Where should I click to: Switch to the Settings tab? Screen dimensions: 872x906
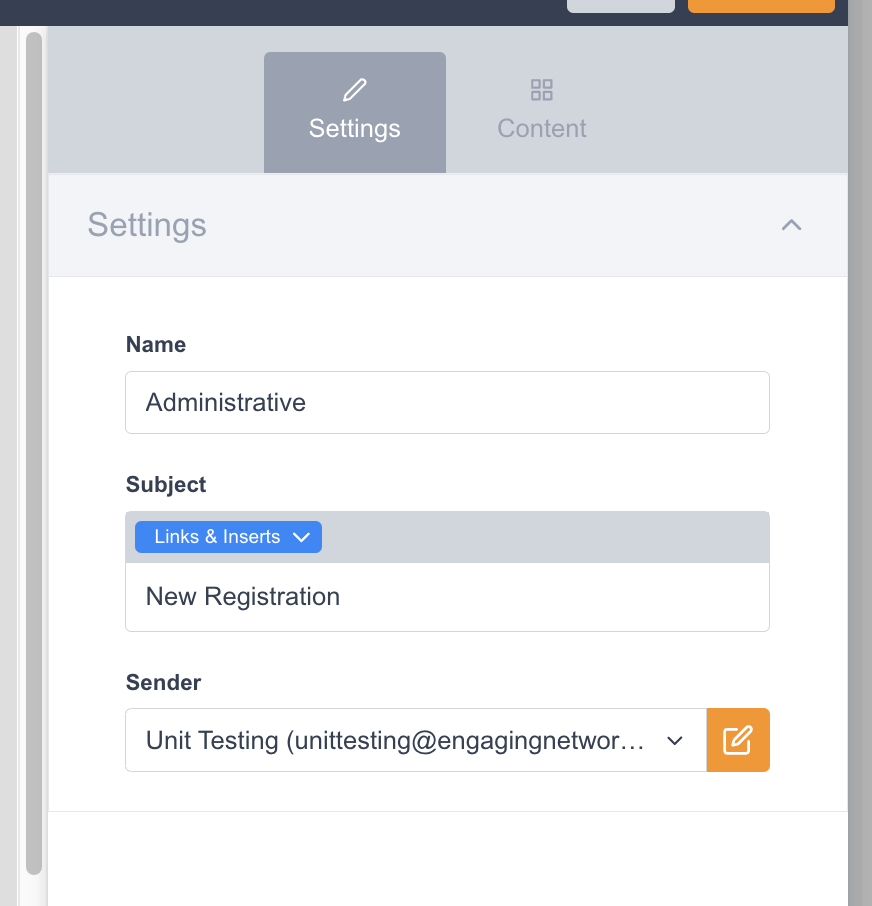point(355,113)
